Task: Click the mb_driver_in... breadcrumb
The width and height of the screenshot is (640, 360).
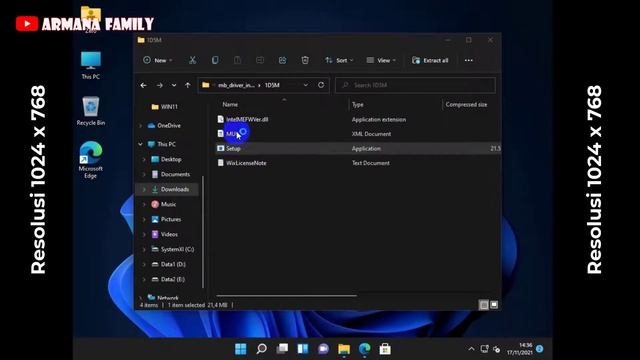Action: [x=236, y=85]
